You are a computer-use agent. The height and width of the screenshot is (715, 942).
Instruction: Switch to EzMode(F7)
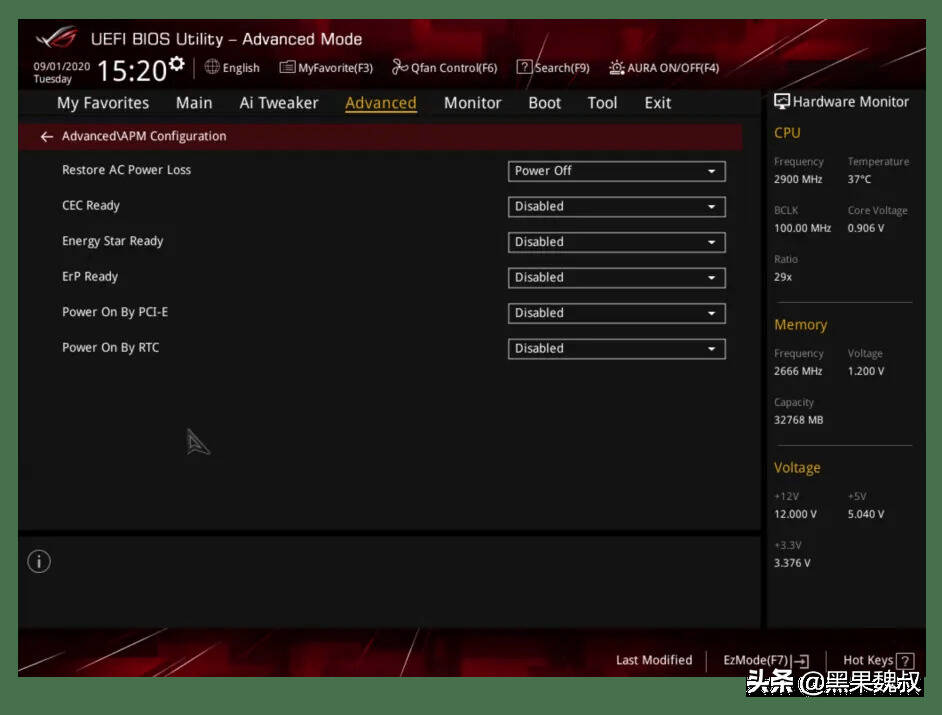756,660
